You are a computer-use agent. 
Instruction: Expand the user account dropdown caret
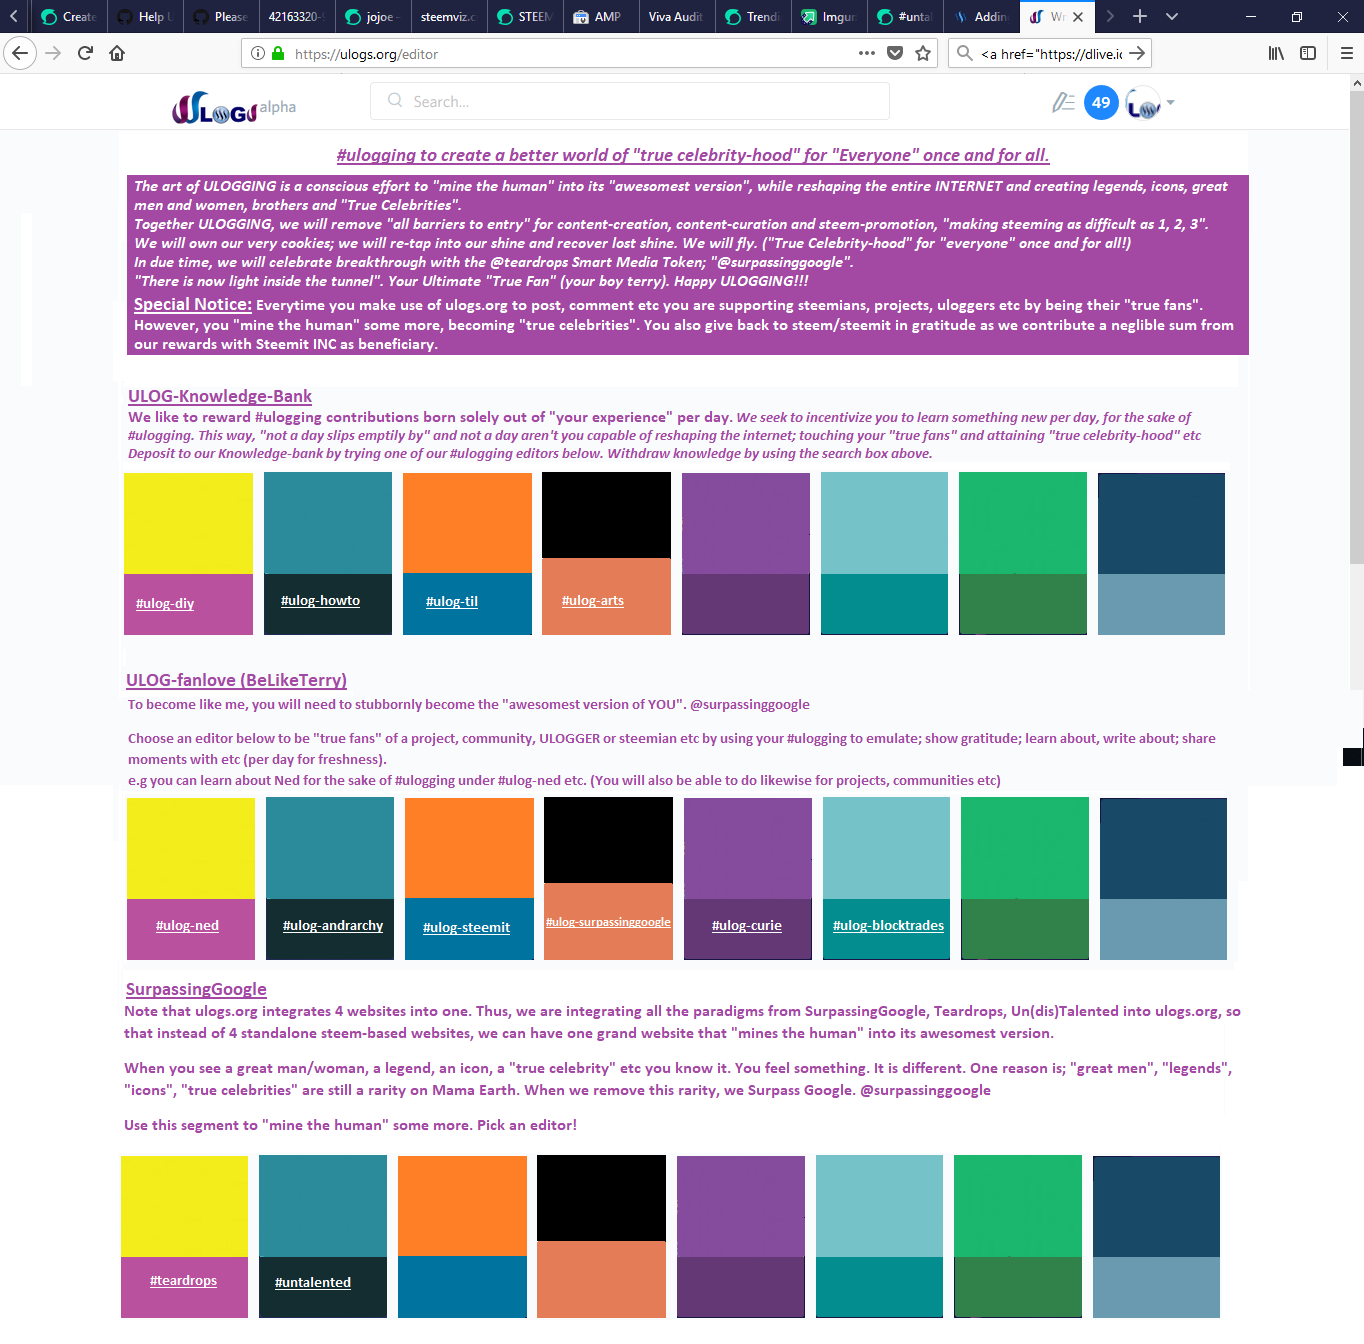coord(1170,102)
